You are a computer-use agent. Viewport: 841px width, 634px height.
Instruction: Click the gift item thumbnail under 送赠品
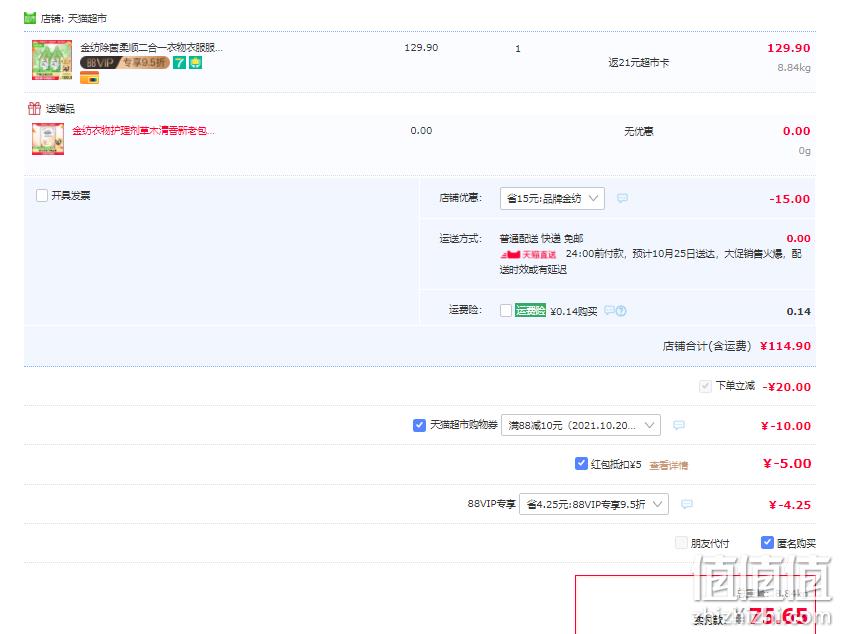tap(48, 139)
